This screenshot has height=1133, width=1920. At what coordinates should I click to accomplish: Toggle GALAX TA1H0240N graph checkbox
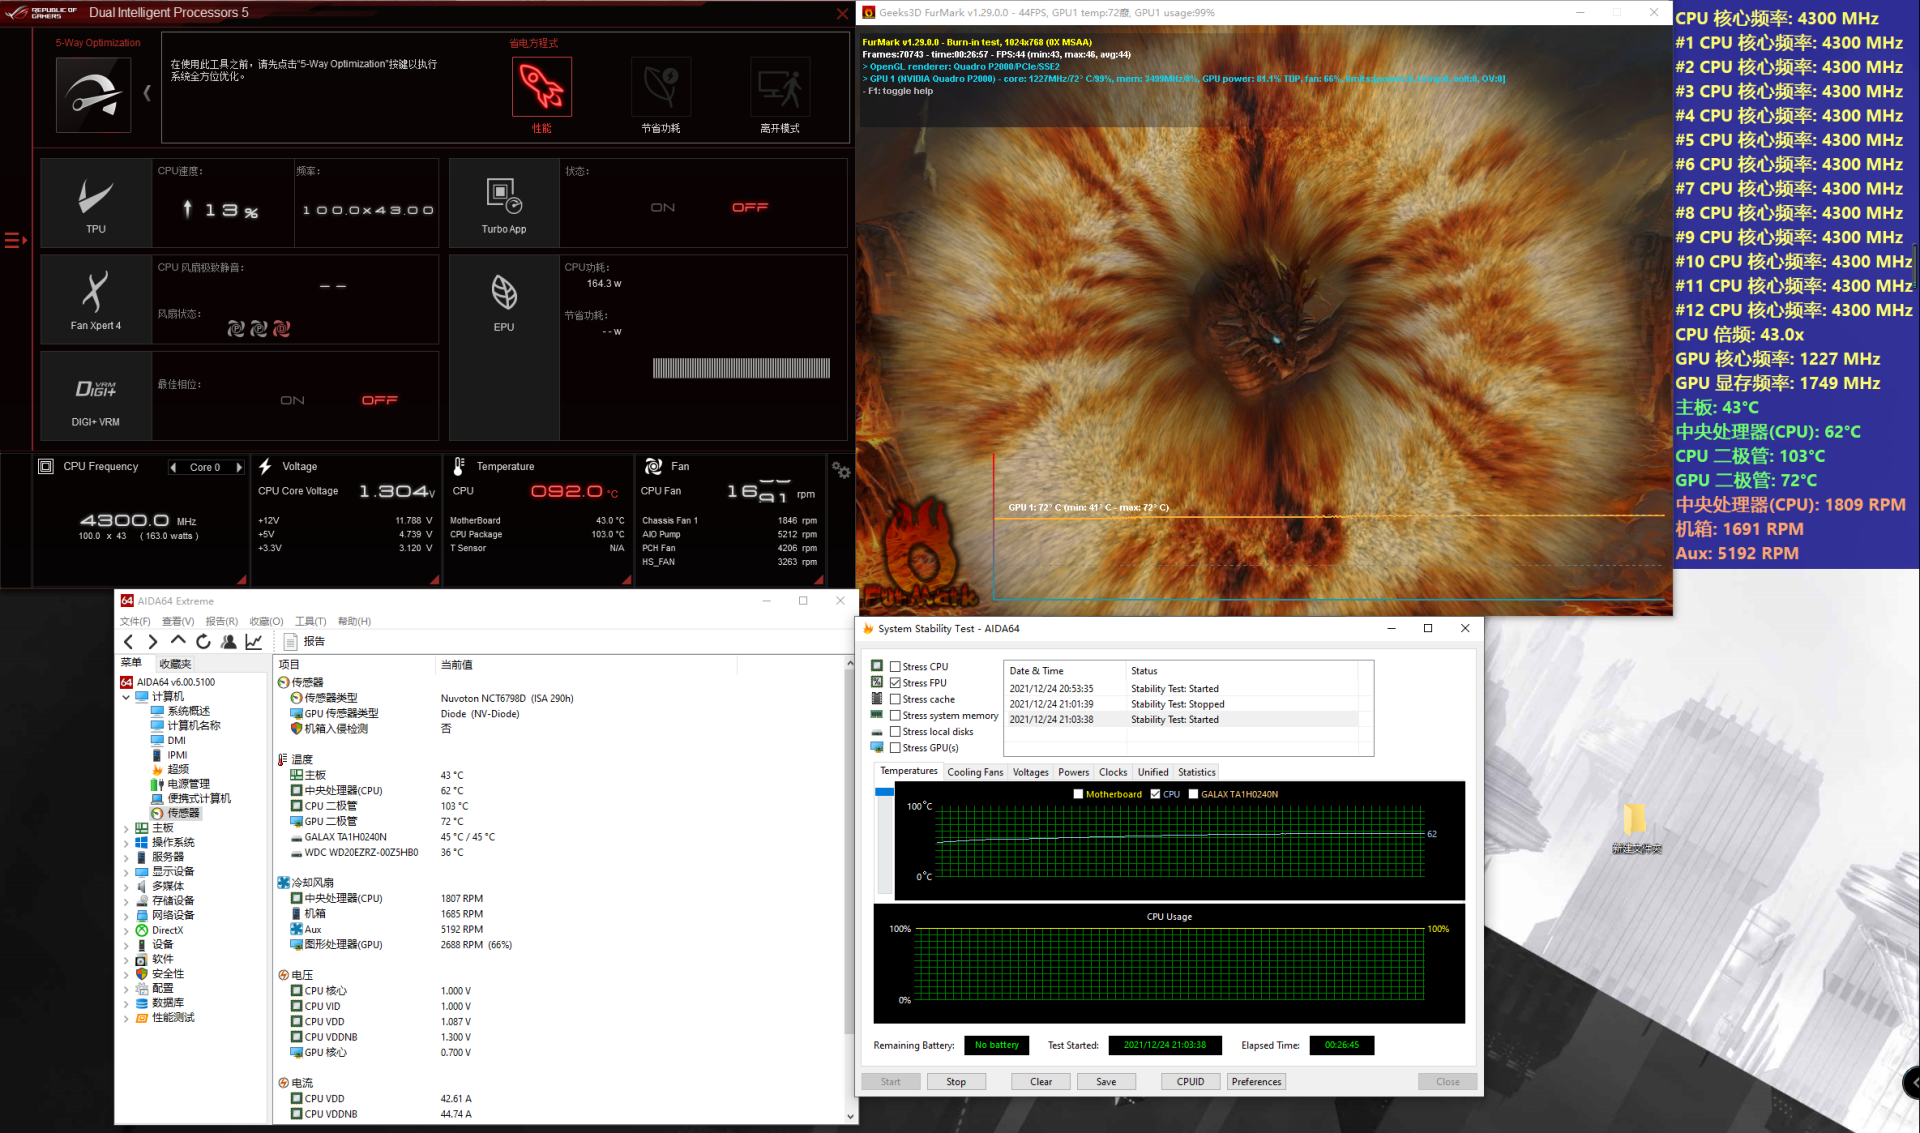click(1193, 794)
